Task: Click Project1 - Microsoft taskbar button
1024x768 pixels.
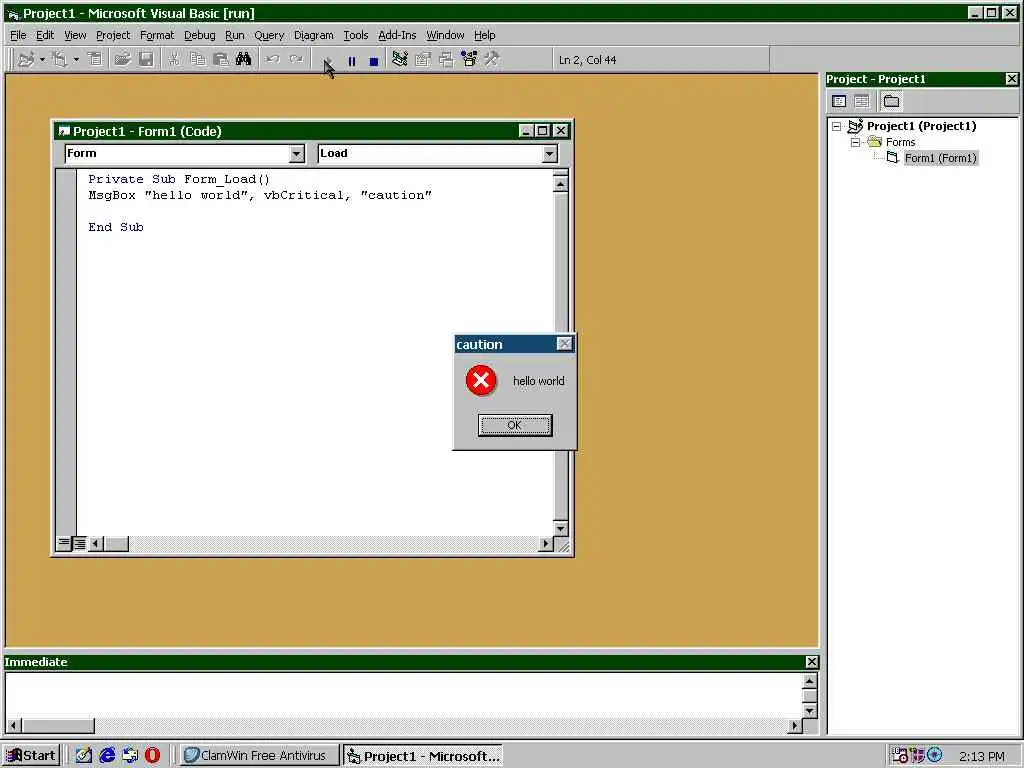Action: tap(423, 756)
